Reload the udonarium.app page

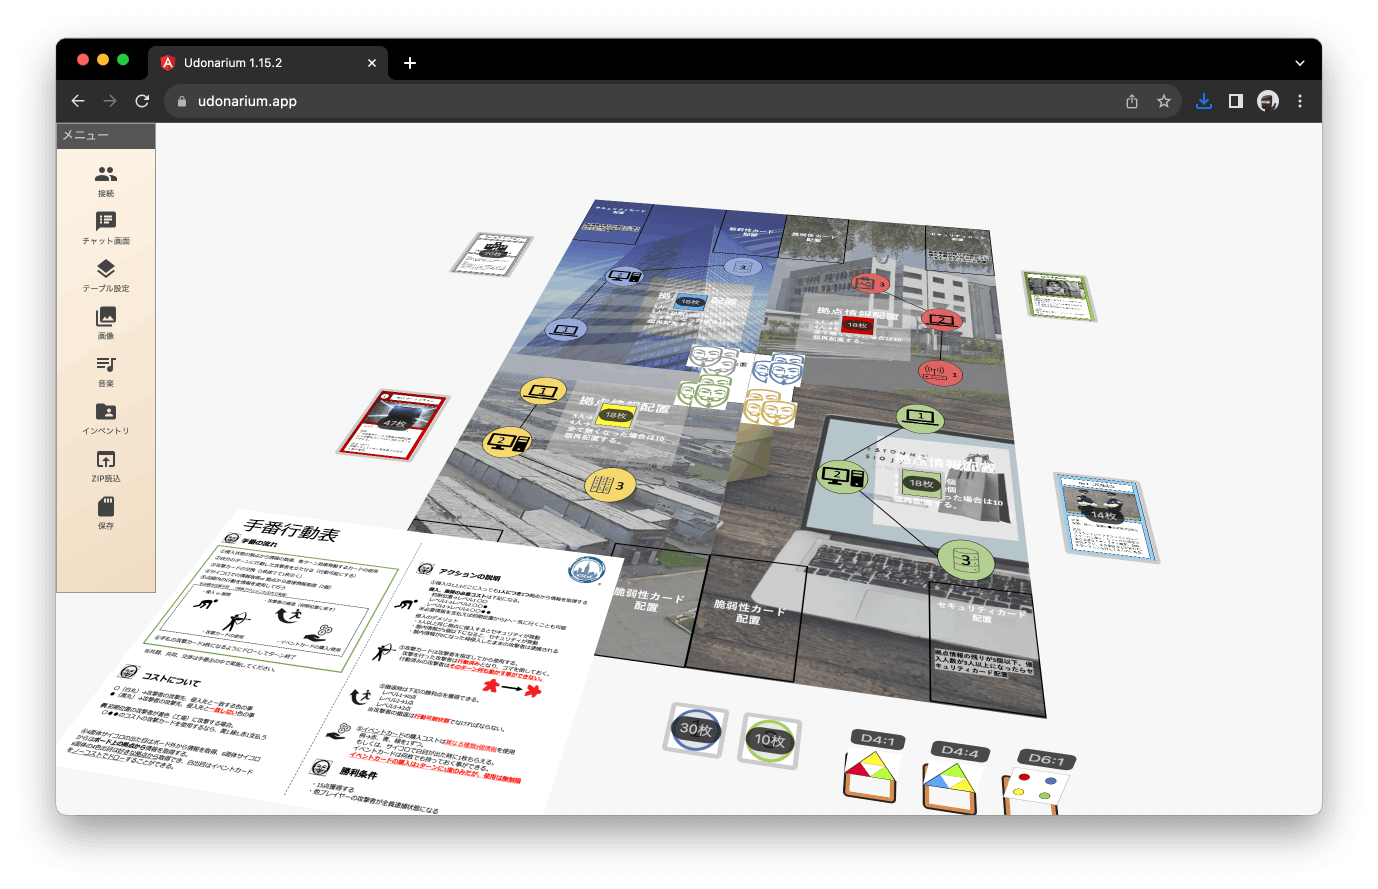(x=142, y=101)
